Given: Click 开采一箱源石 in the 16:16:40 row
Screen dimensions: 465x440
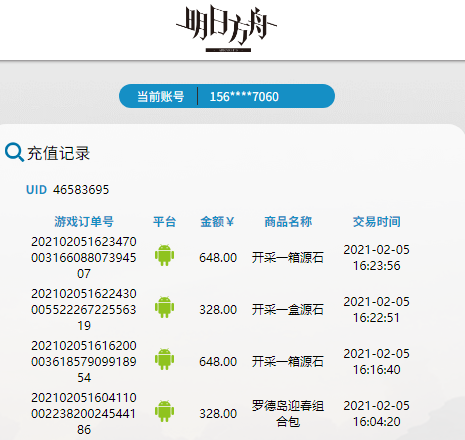Looking at the screenshot, I should (288, 361).
